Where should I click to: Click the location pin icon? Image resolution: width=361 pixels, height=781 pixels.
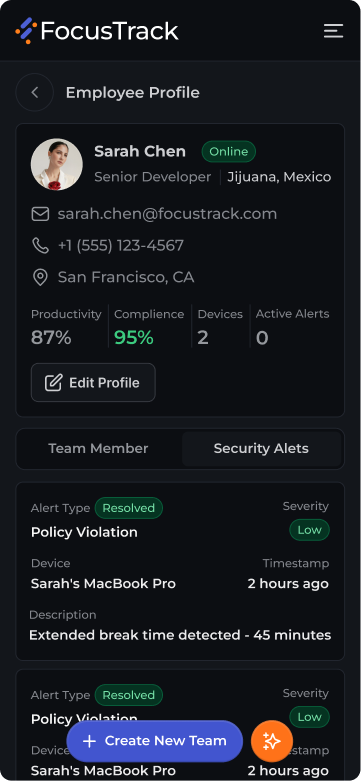pos(40,277)
